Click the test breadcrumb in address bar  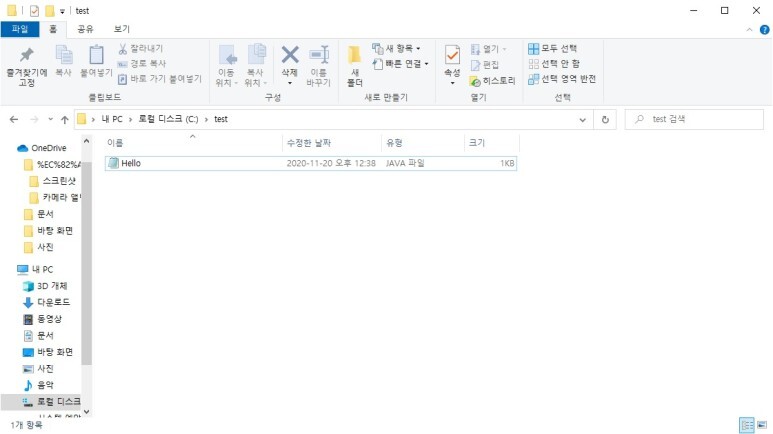(221, 119)
